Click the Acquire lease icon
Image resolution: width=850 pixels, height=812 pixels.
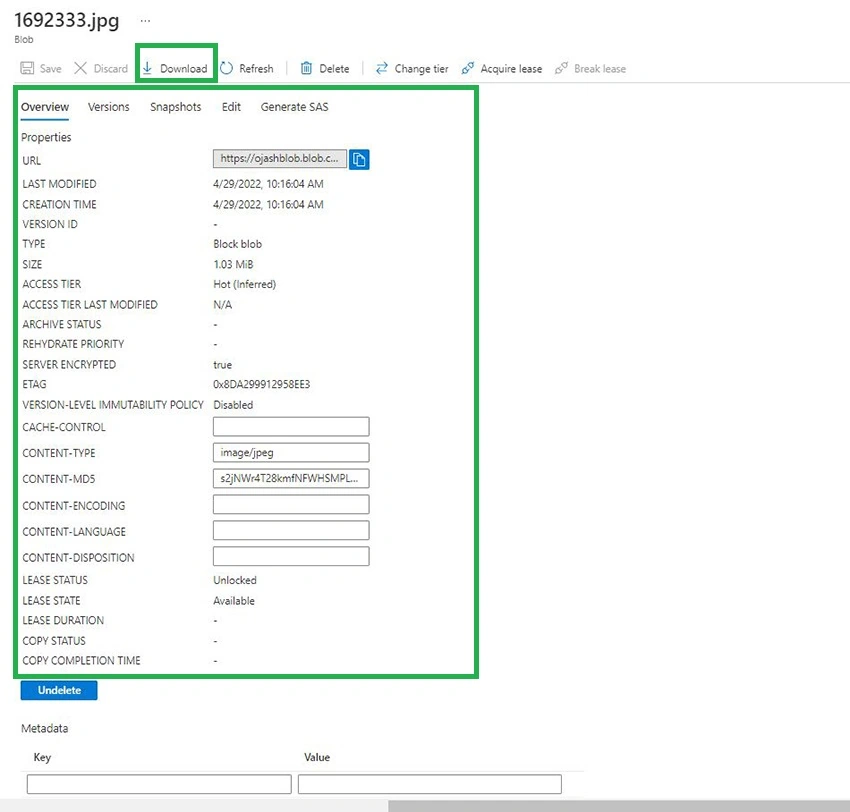tap(467, 68)
